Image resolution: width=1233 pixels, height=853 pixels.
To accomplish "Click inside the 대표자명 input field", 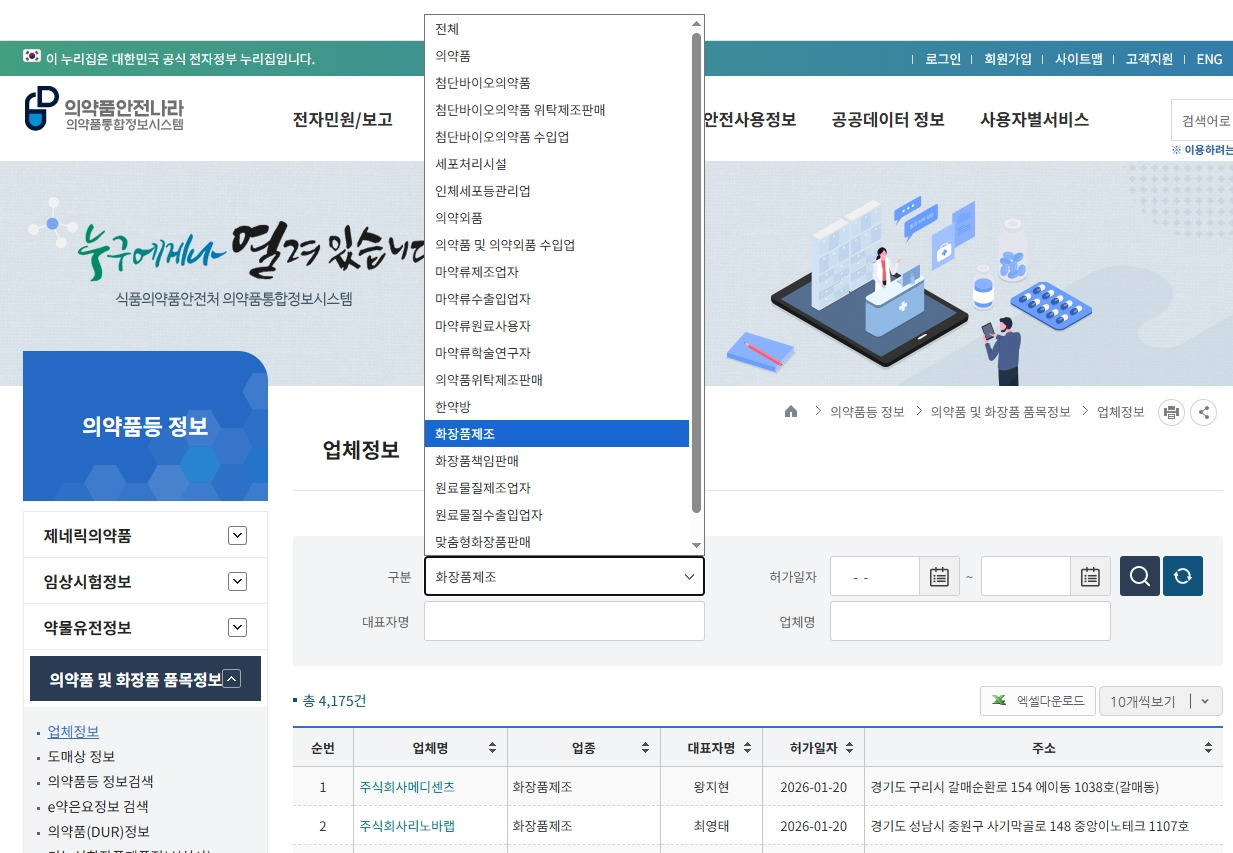I will tap(564, 621).
